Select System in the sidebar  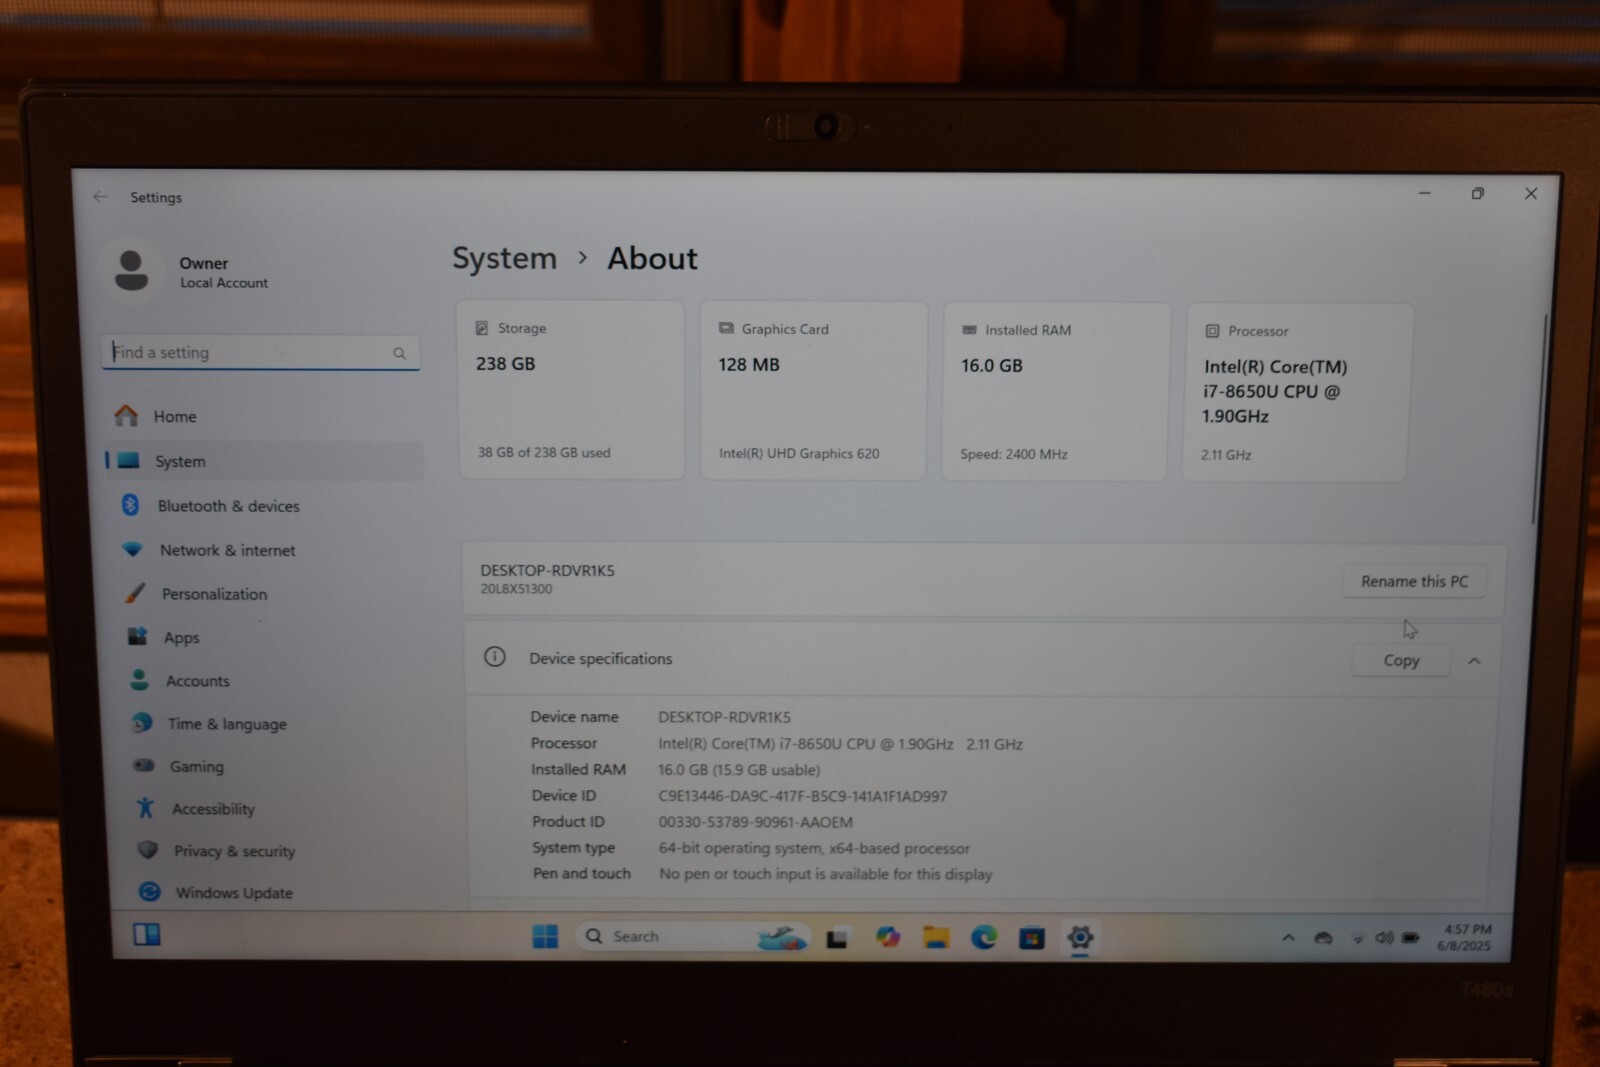tap(265, 461)
